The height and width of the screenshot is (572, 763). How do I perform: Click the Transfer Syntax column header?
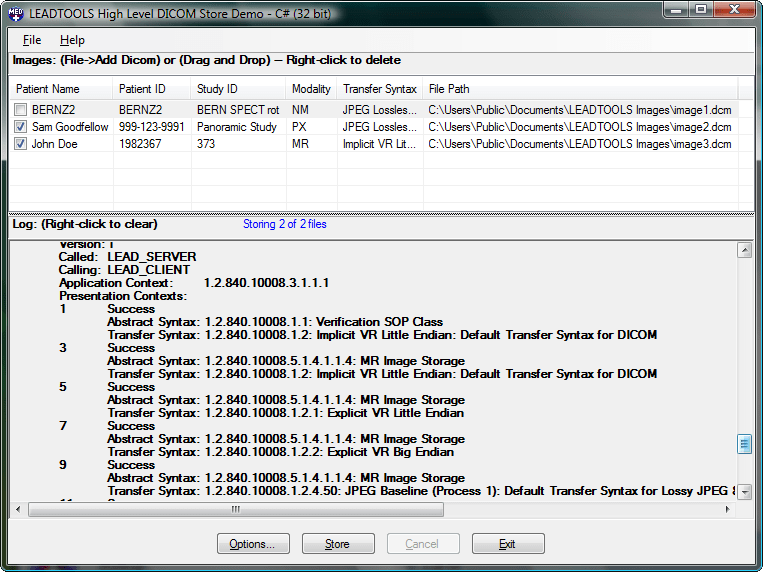click(380, 89)
